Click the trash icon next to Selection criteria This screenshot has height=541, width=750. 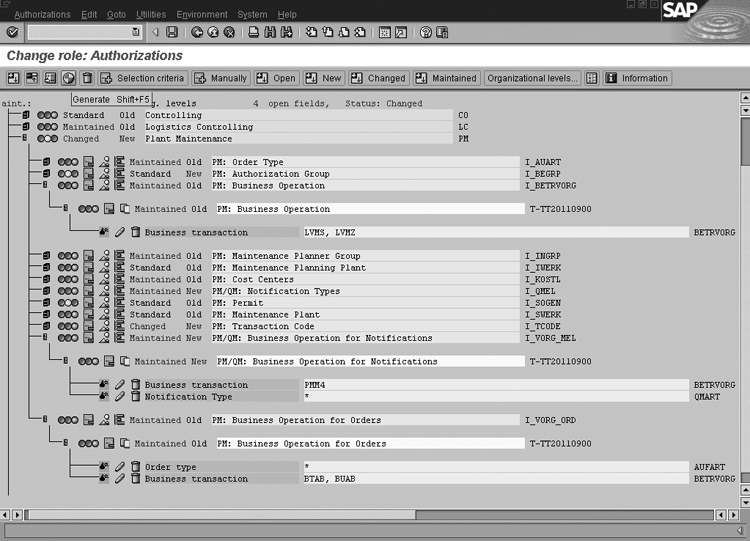click(x=87, y=78)
